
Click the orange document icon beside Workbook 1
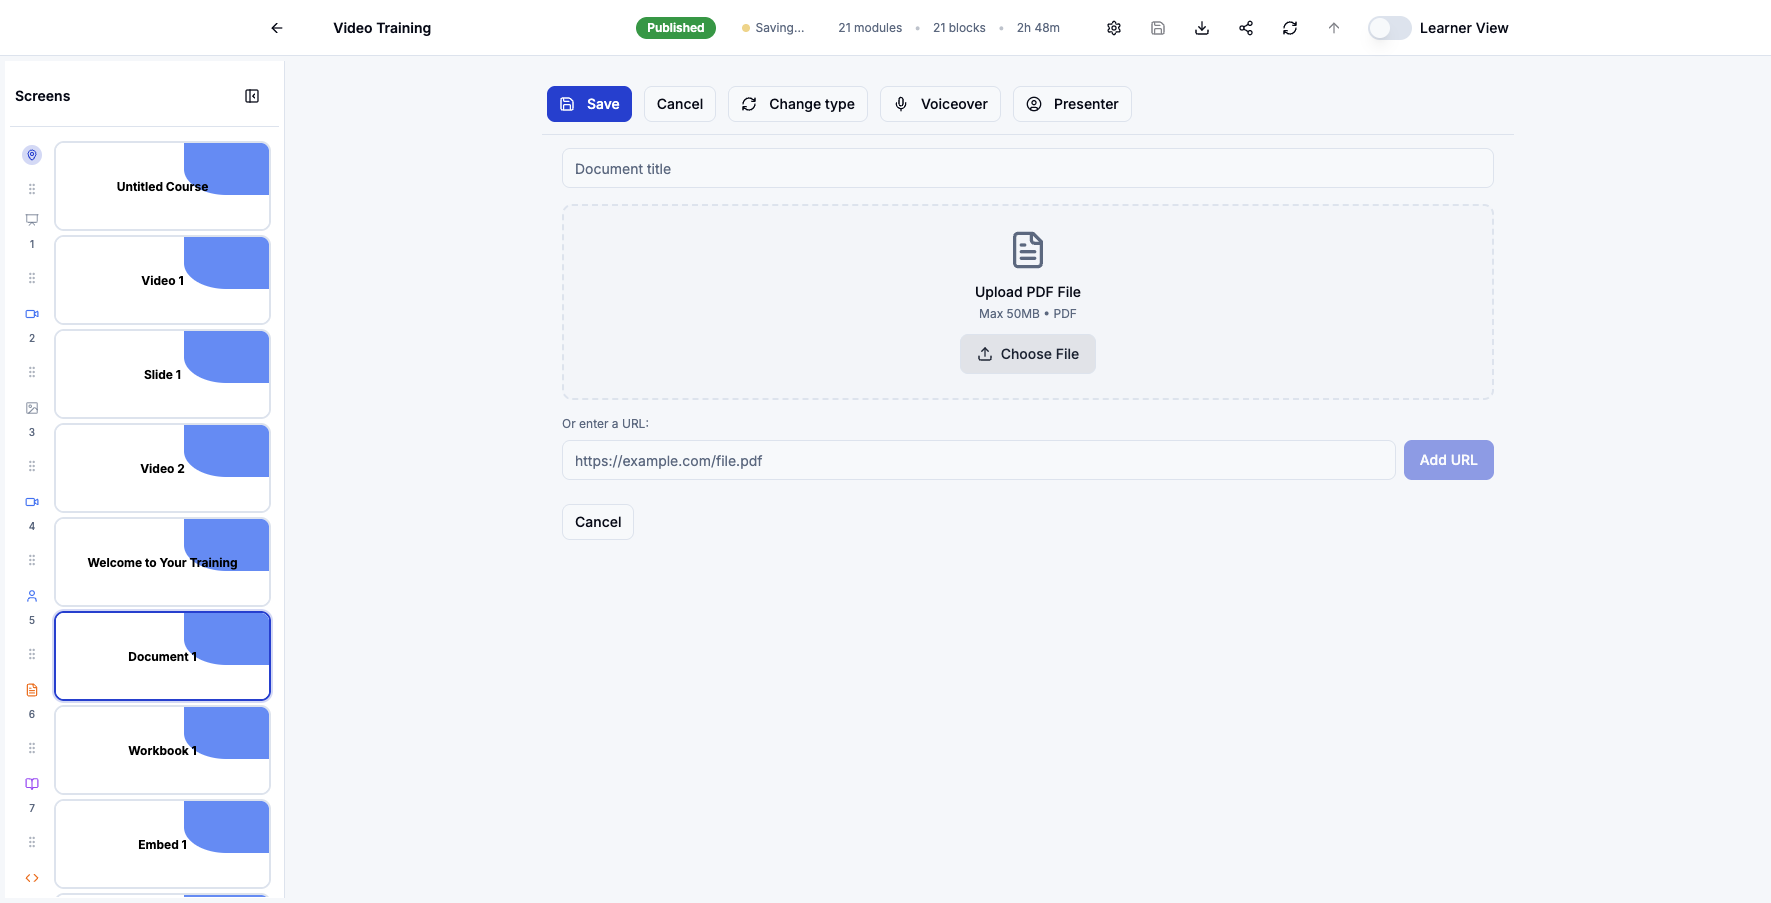(x=32, y=690)
